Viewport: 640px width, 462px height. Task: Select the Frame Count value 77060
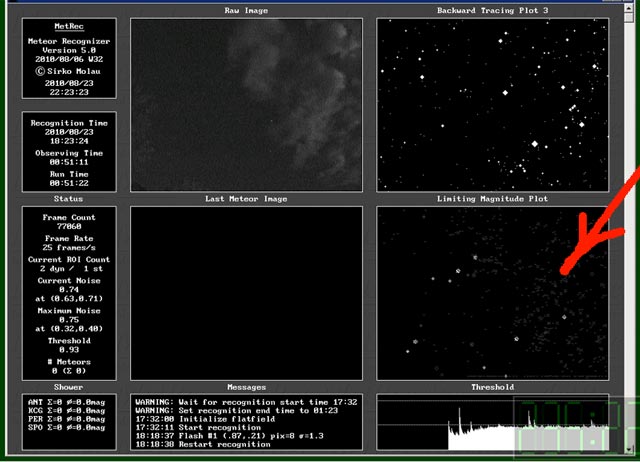coord(69,227)
